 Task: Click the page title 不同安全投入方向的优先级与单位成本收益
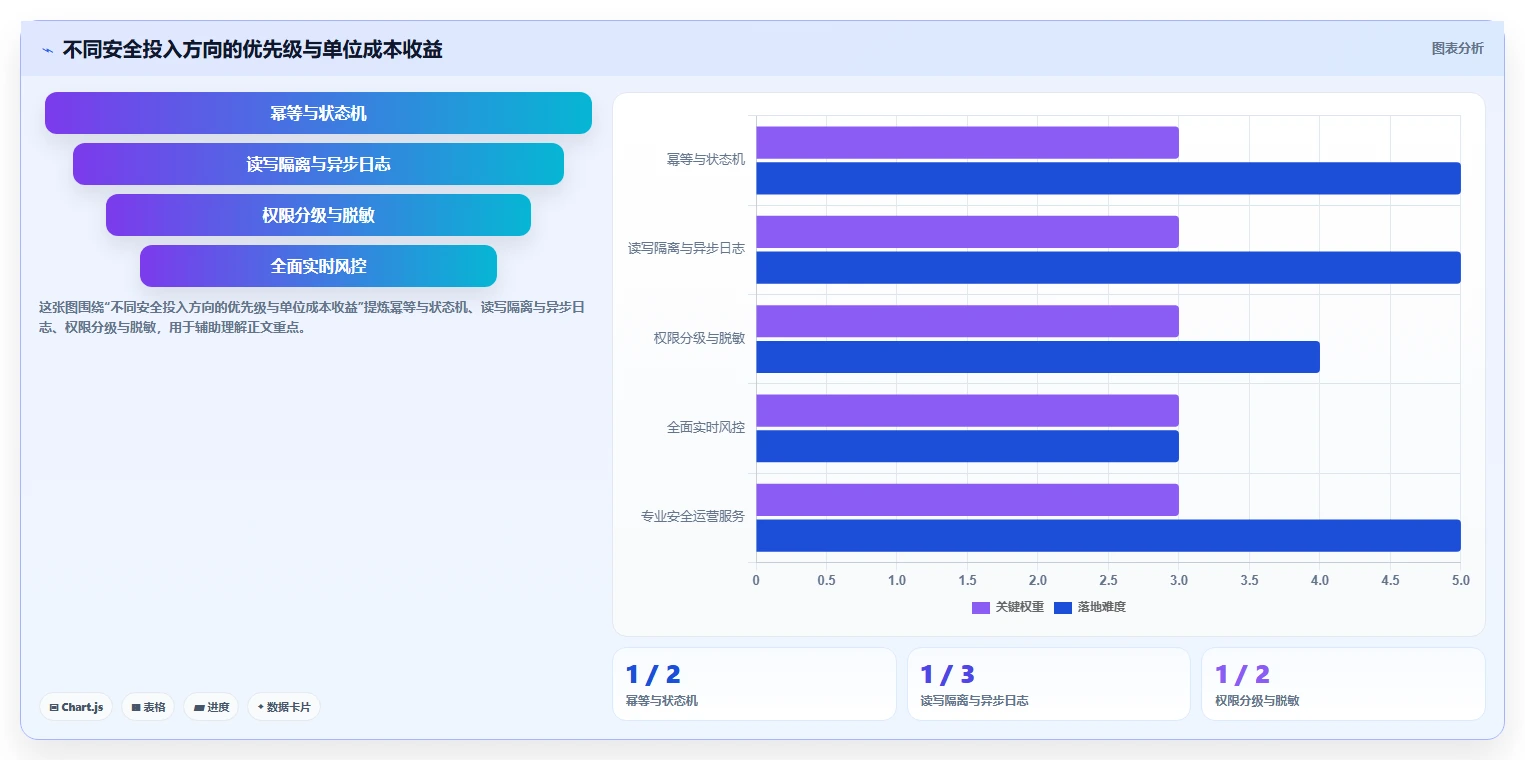(252, 49)
